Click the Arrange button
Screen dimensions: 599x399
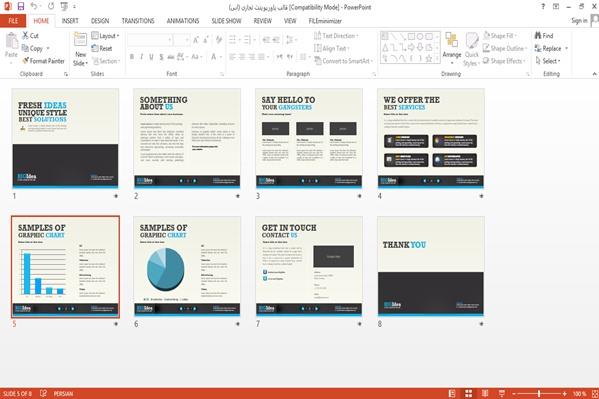(452, 47)
